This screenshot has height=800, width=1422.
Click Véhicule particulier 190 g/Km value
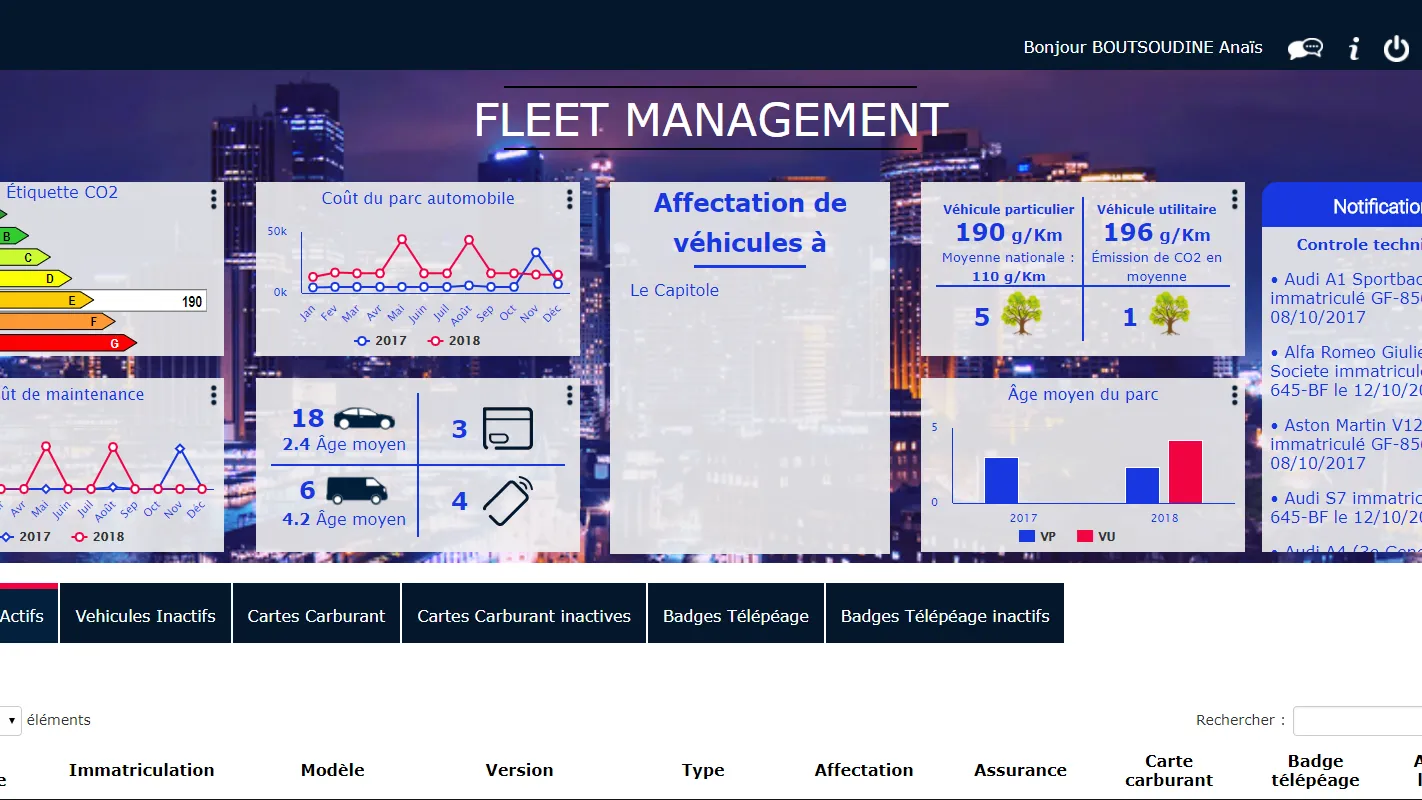pyautogui.click(x=1009, y=233)
